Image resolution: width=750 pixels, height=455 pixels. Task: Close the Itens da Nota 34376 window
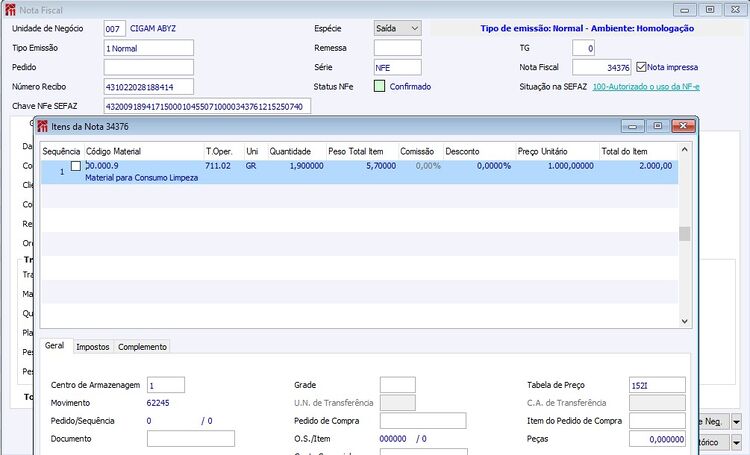click(x=683, y=126)
